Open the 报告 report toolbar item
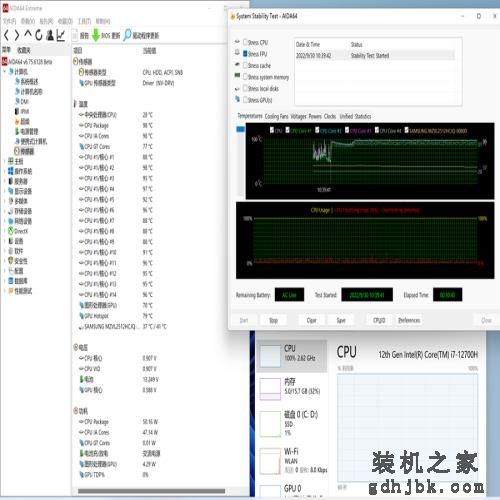The width and height of the screenshot is (500, 500). click(81, 35)
